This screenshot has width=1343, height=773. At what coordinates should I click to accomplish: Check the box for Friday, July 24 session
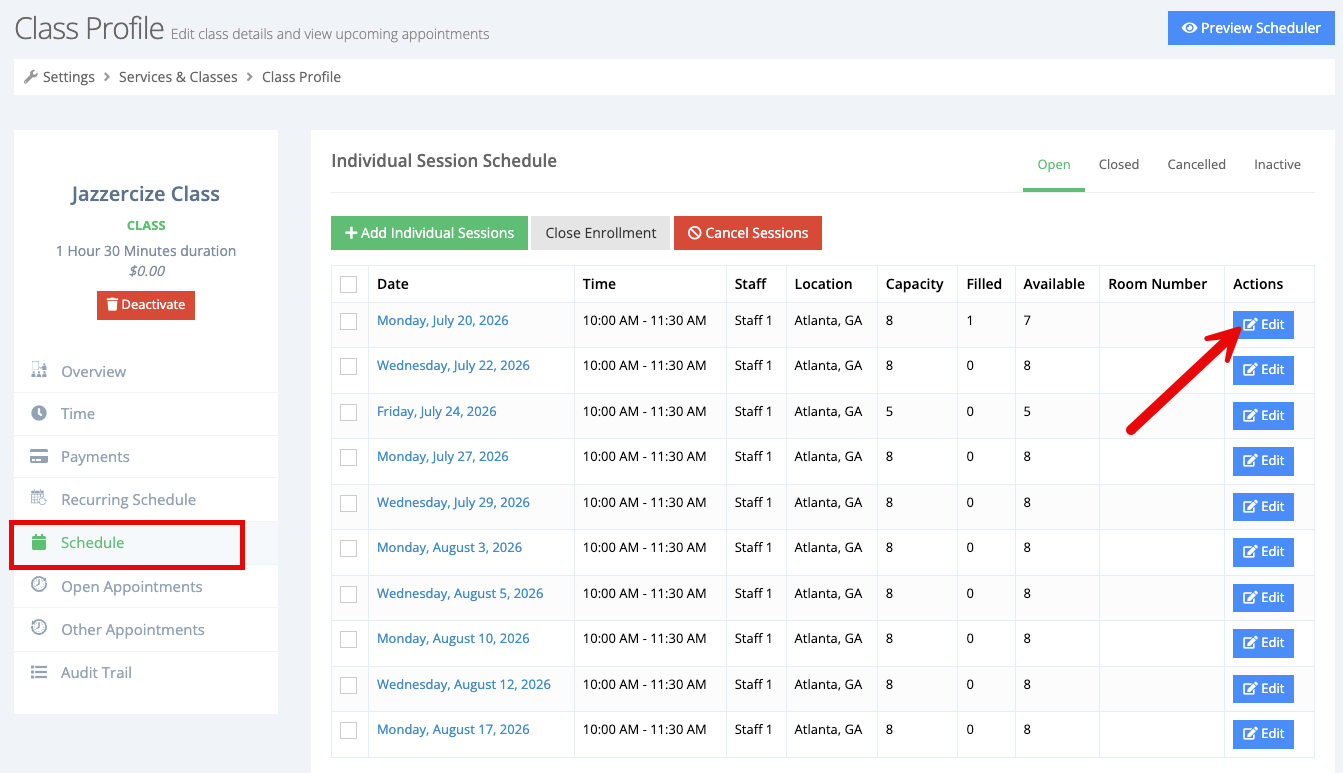click(x=348, y=412)
